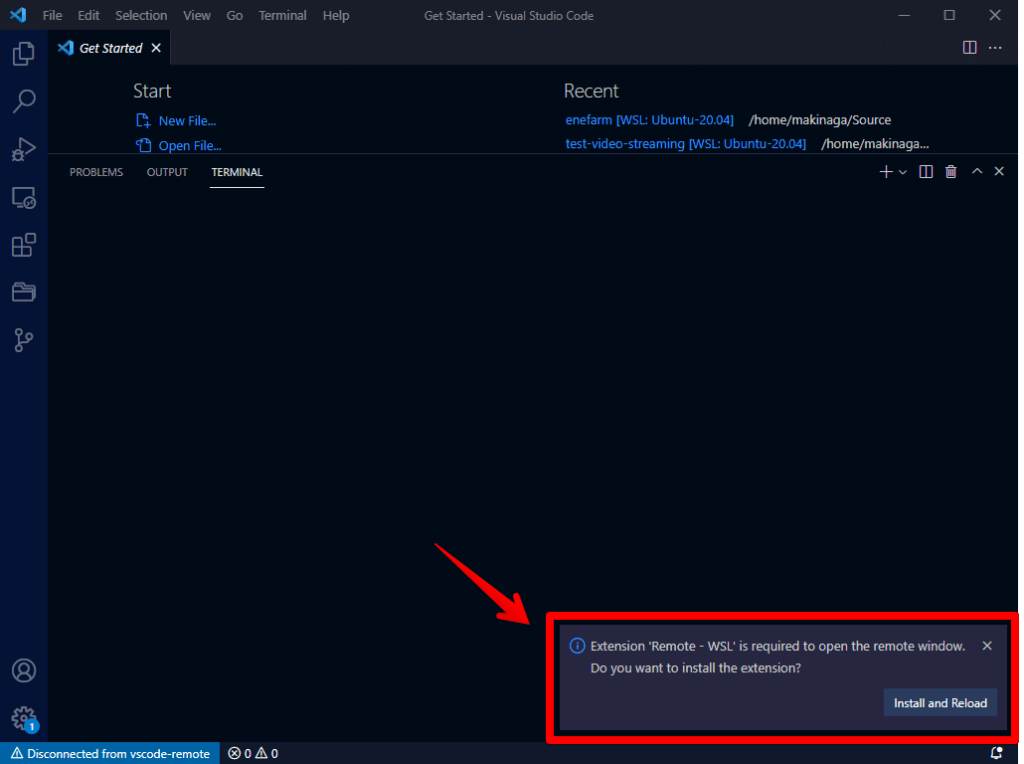
Task: Toggle the notifications bell in the status bar
Action: point(996,753)
